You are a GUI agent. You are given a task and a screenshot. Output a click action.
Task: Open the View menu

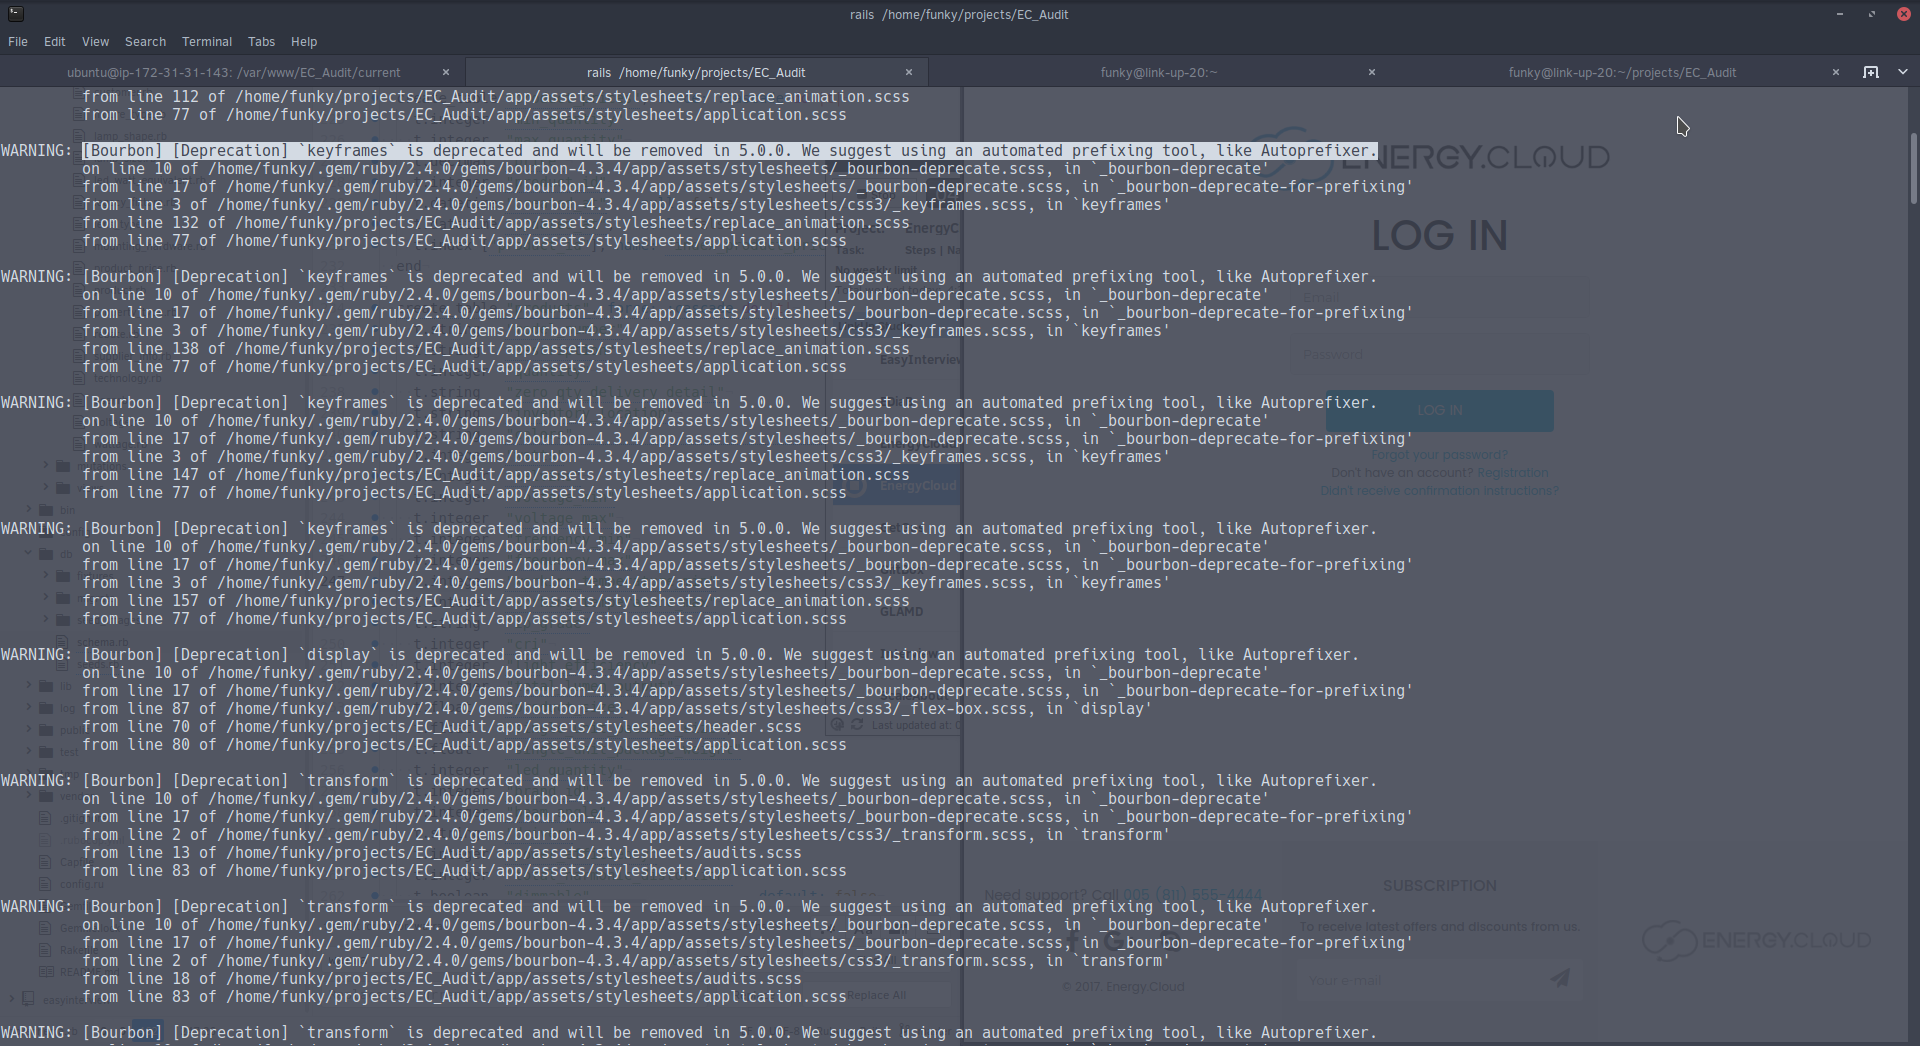pos(95,42)
